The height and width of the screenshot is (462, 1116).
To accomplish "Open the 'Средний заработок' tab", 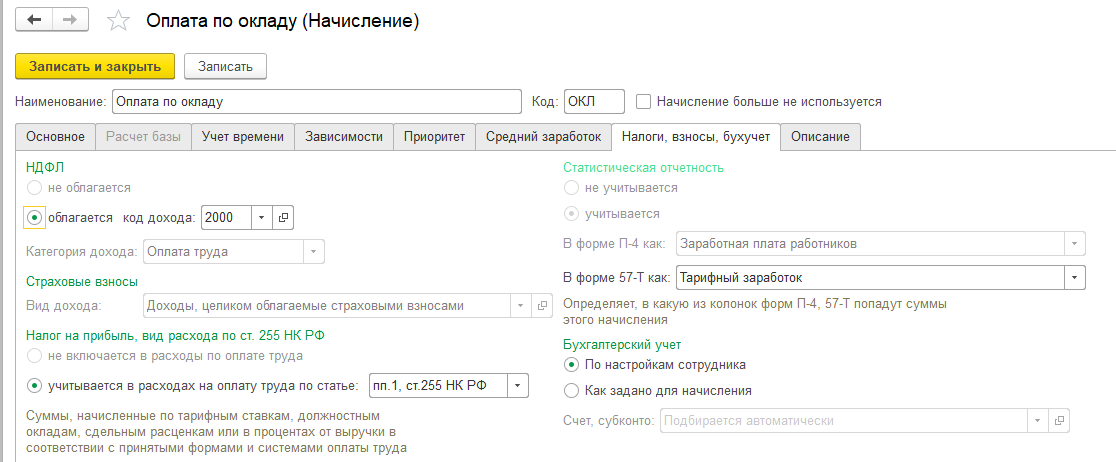I will coord(543,137).
